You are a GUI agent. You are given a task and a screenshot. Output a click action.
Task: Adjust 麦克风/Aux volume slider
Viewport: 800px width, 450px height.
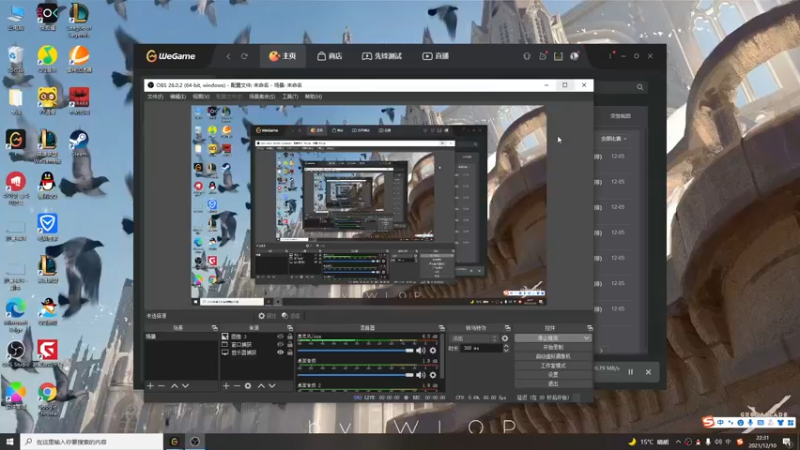[356, 351]
